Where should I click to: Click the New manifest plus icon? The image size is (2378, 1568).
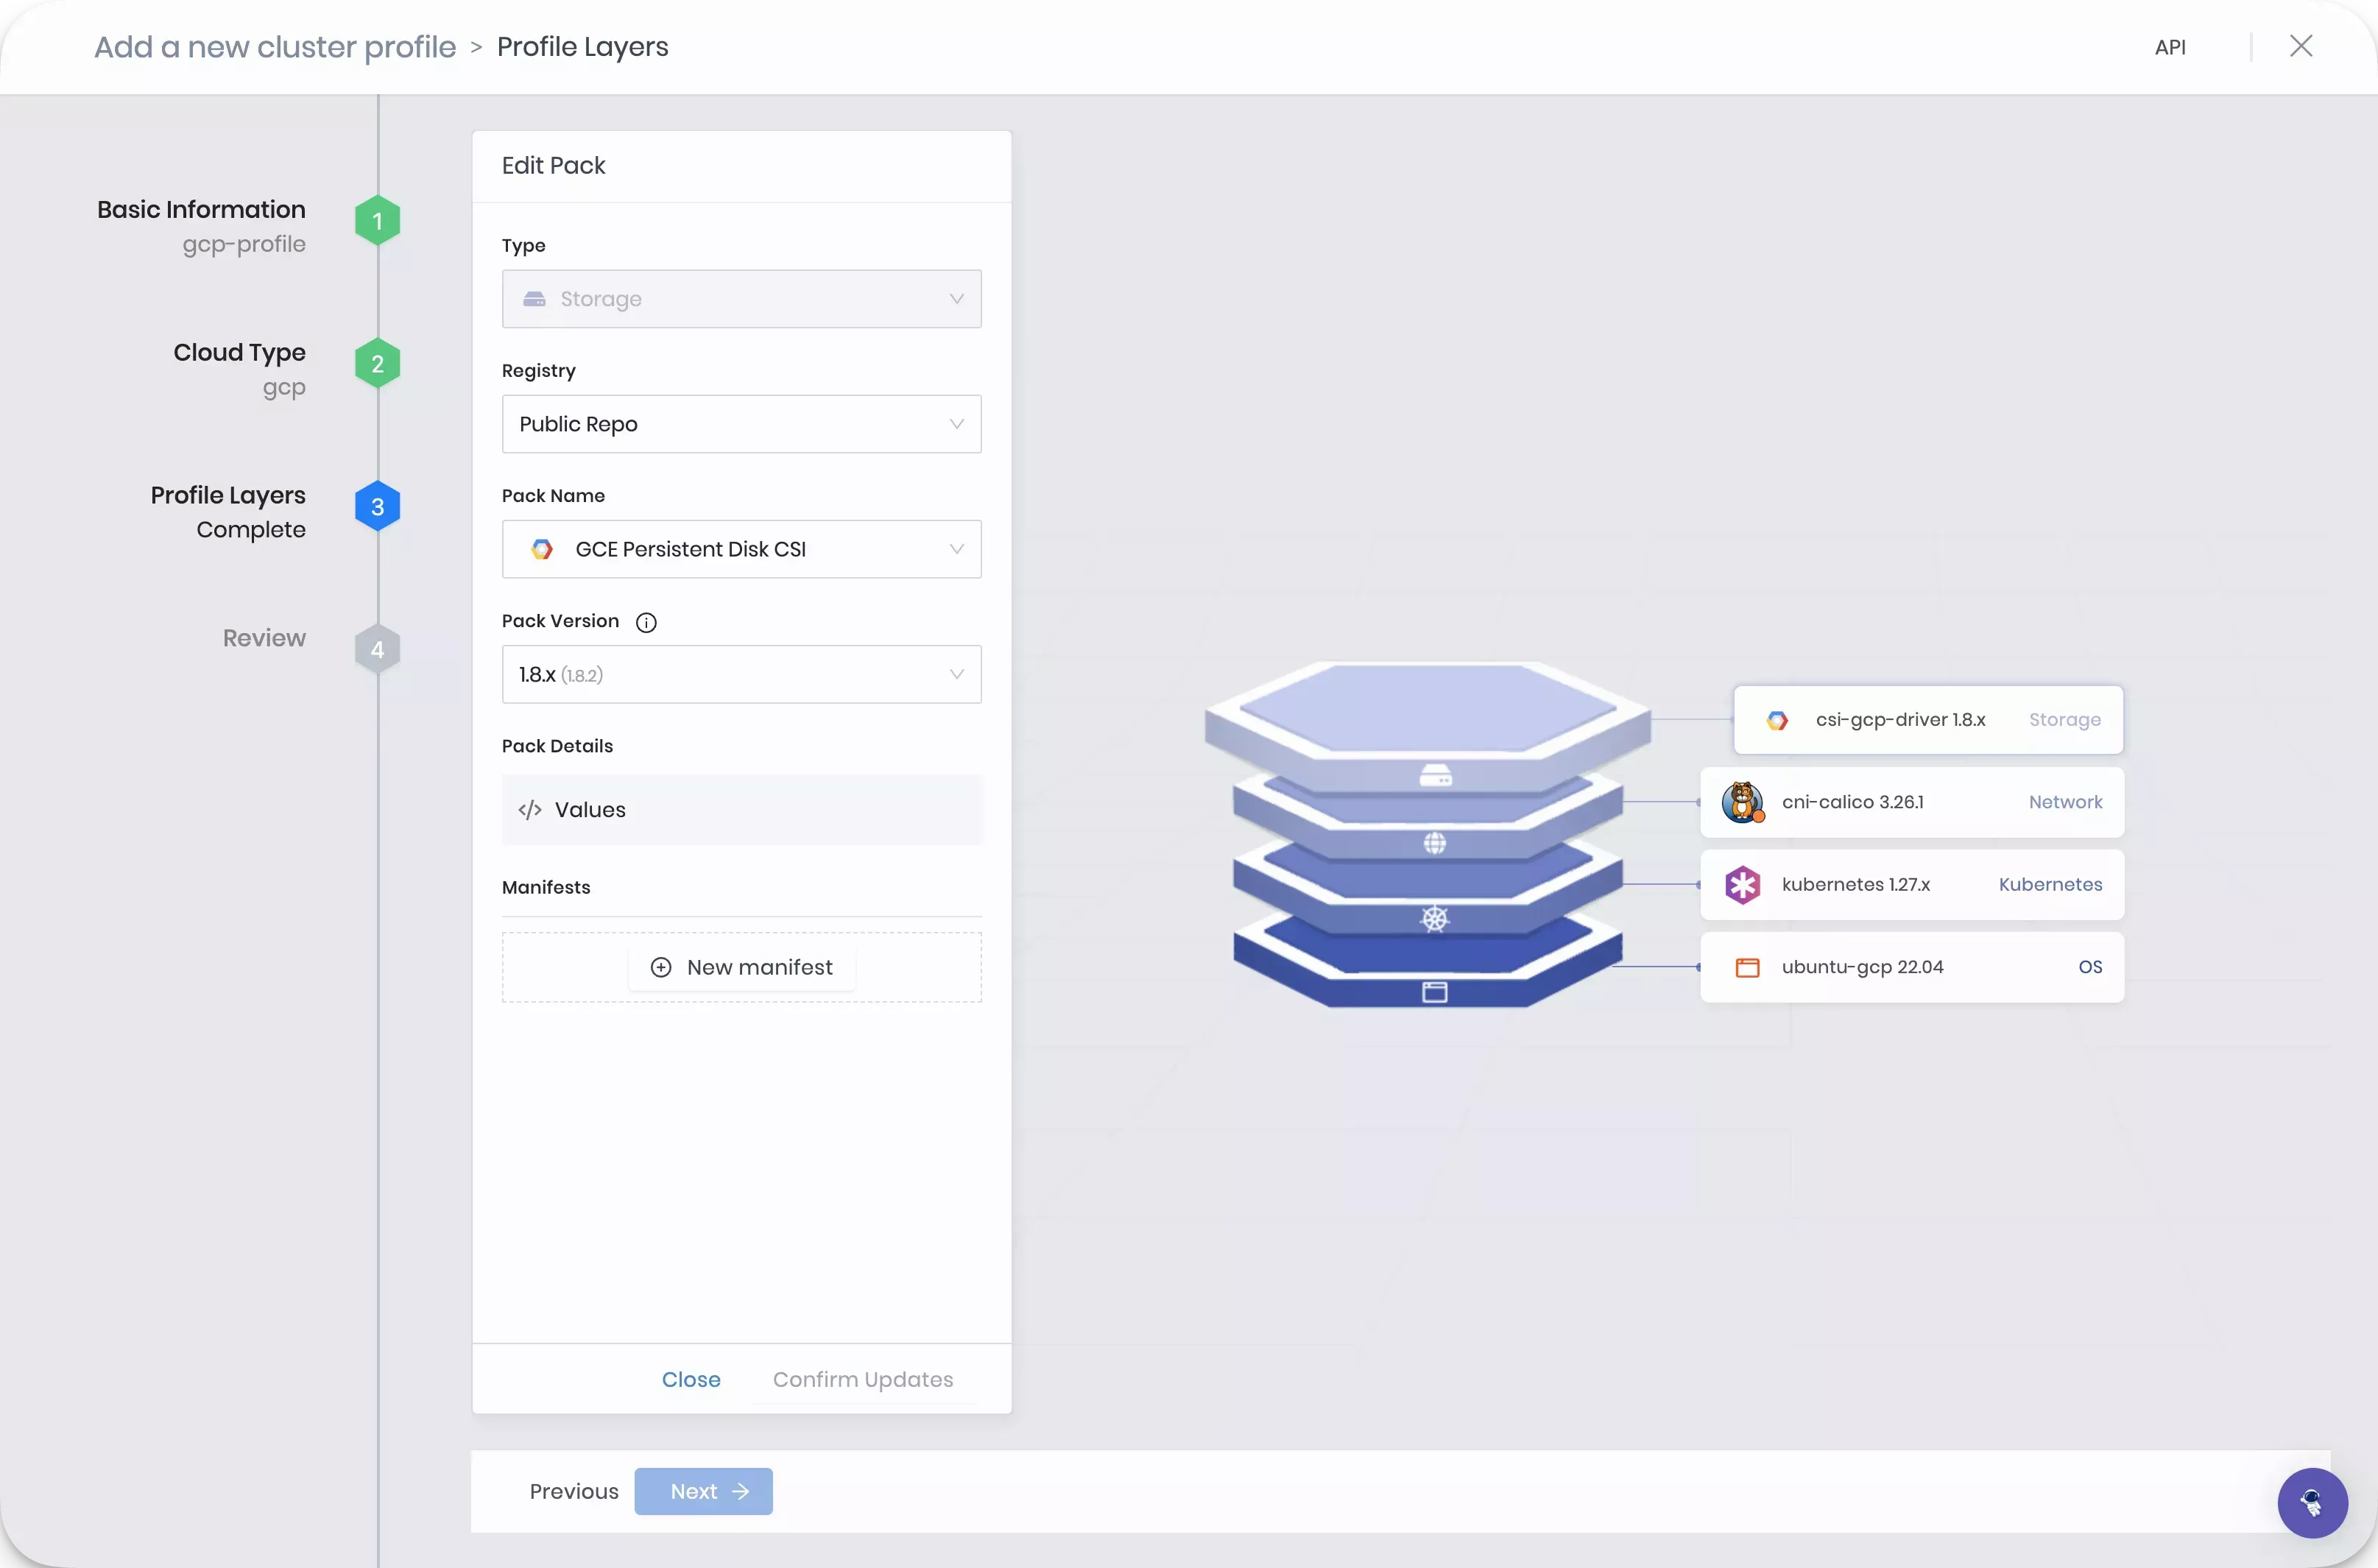pyautogui.click(x=660, y=966)
